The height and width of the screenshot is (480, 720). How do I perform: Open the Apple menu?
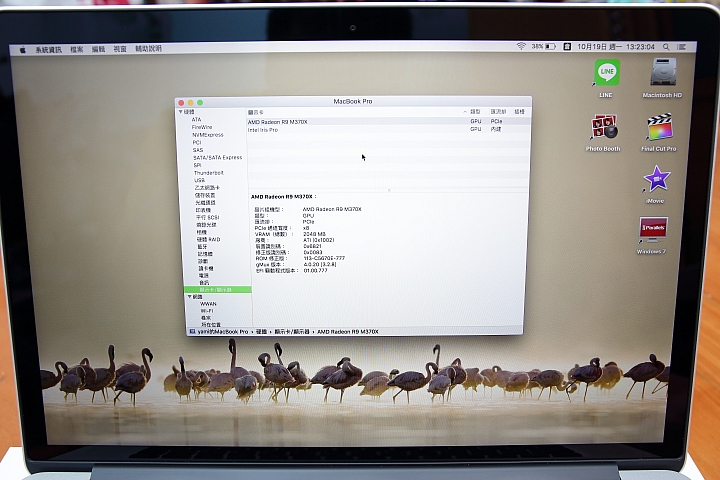[23, 50]
